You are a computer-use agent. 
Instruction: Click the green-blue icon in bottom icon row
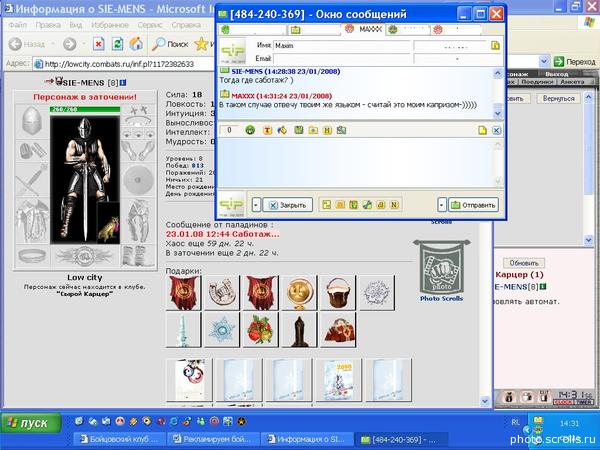point(367,205)
